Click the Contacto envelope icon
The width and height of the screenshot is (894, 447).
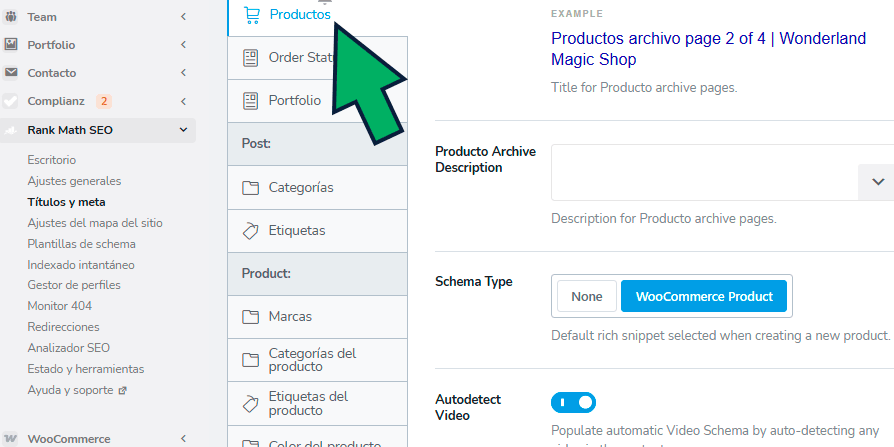point(10,73)
